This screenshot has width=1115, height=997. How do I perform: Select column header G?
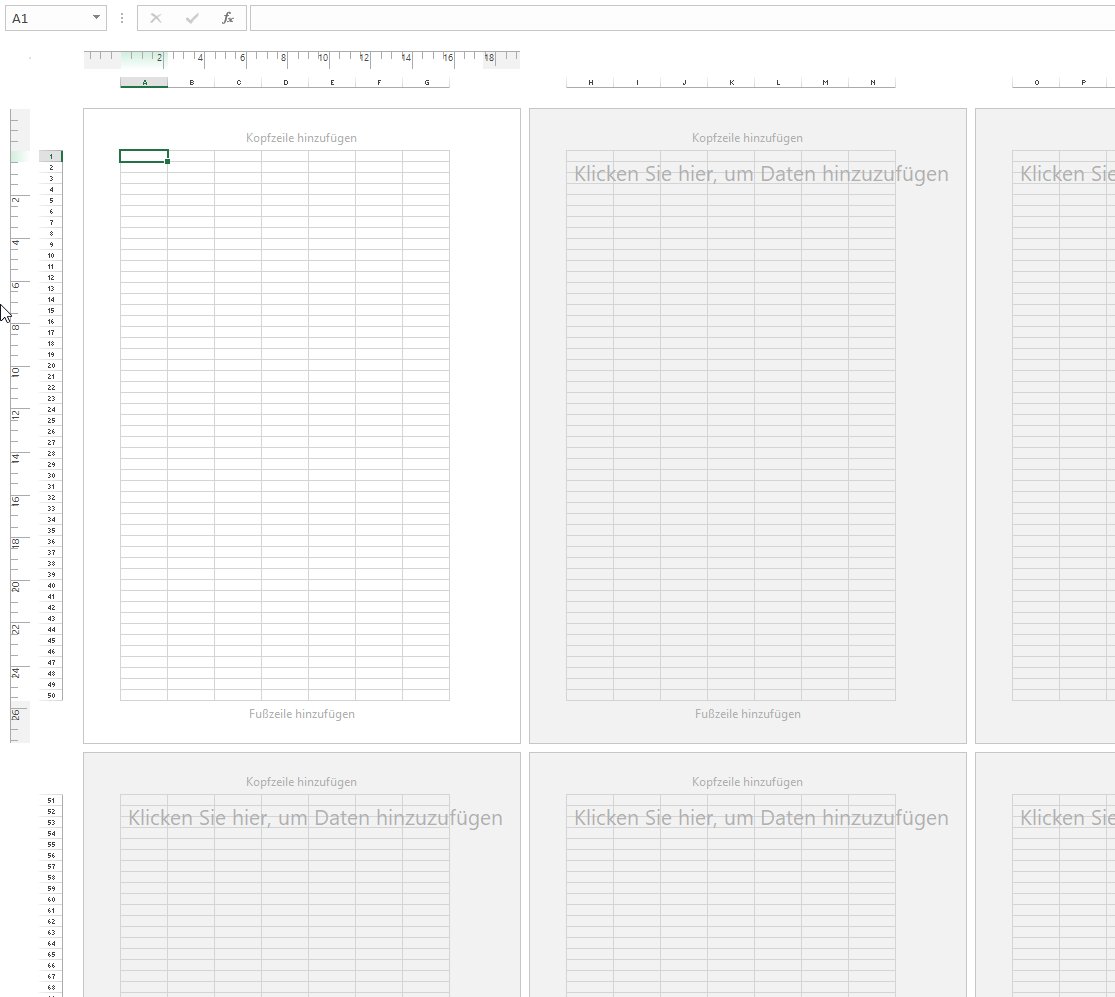pos(427,82)
